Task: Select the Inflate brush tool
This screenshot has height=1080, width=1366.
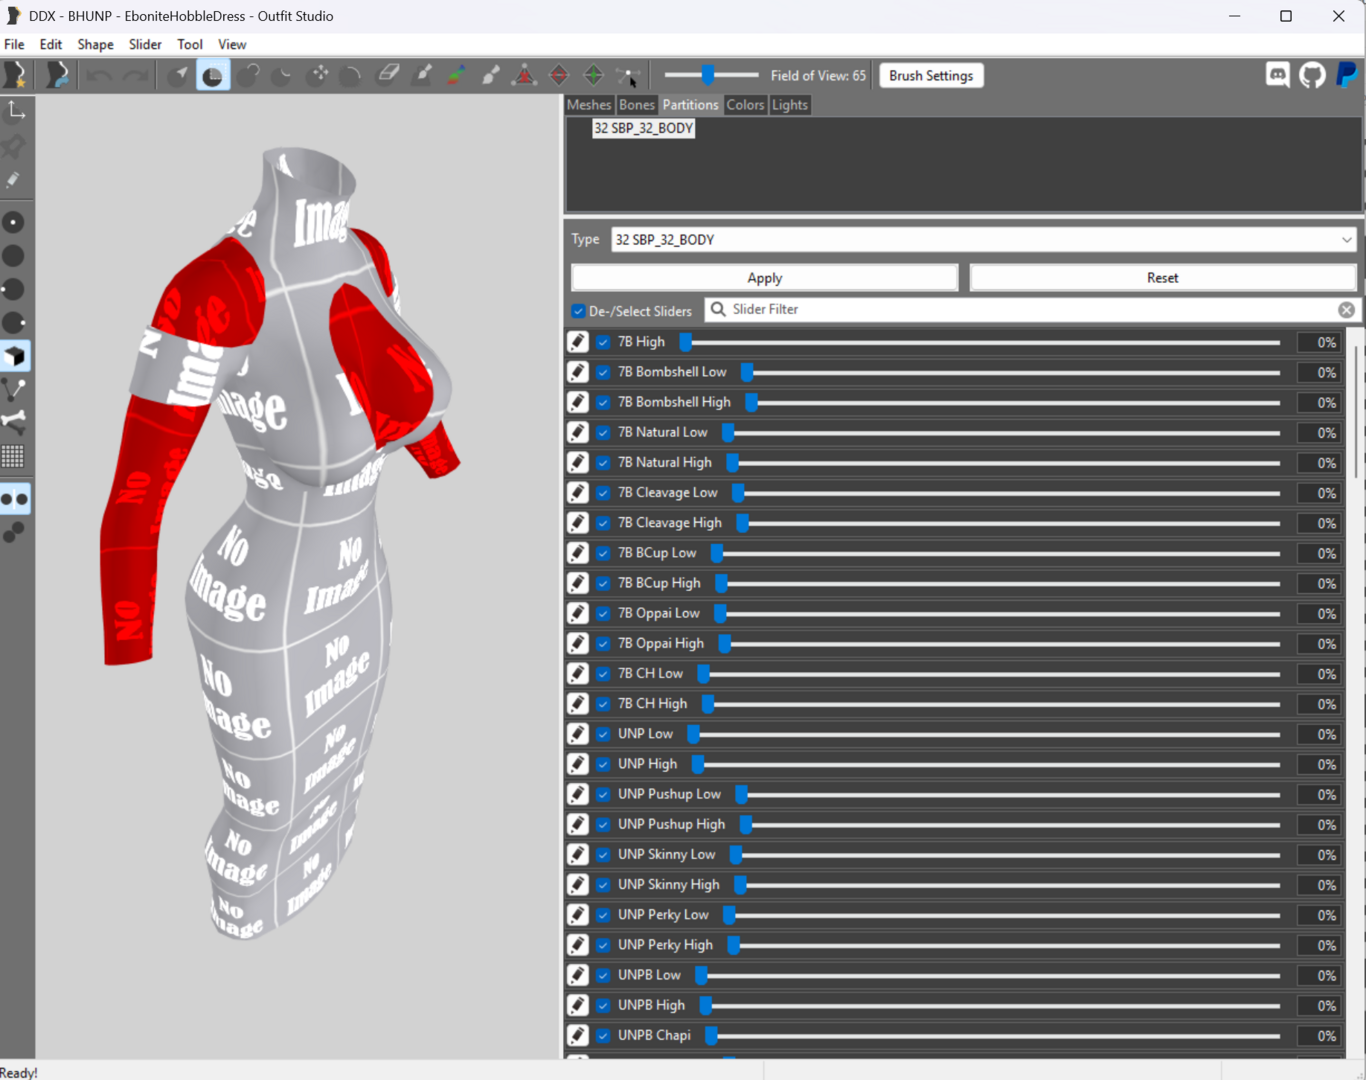Action: point(248,75)
